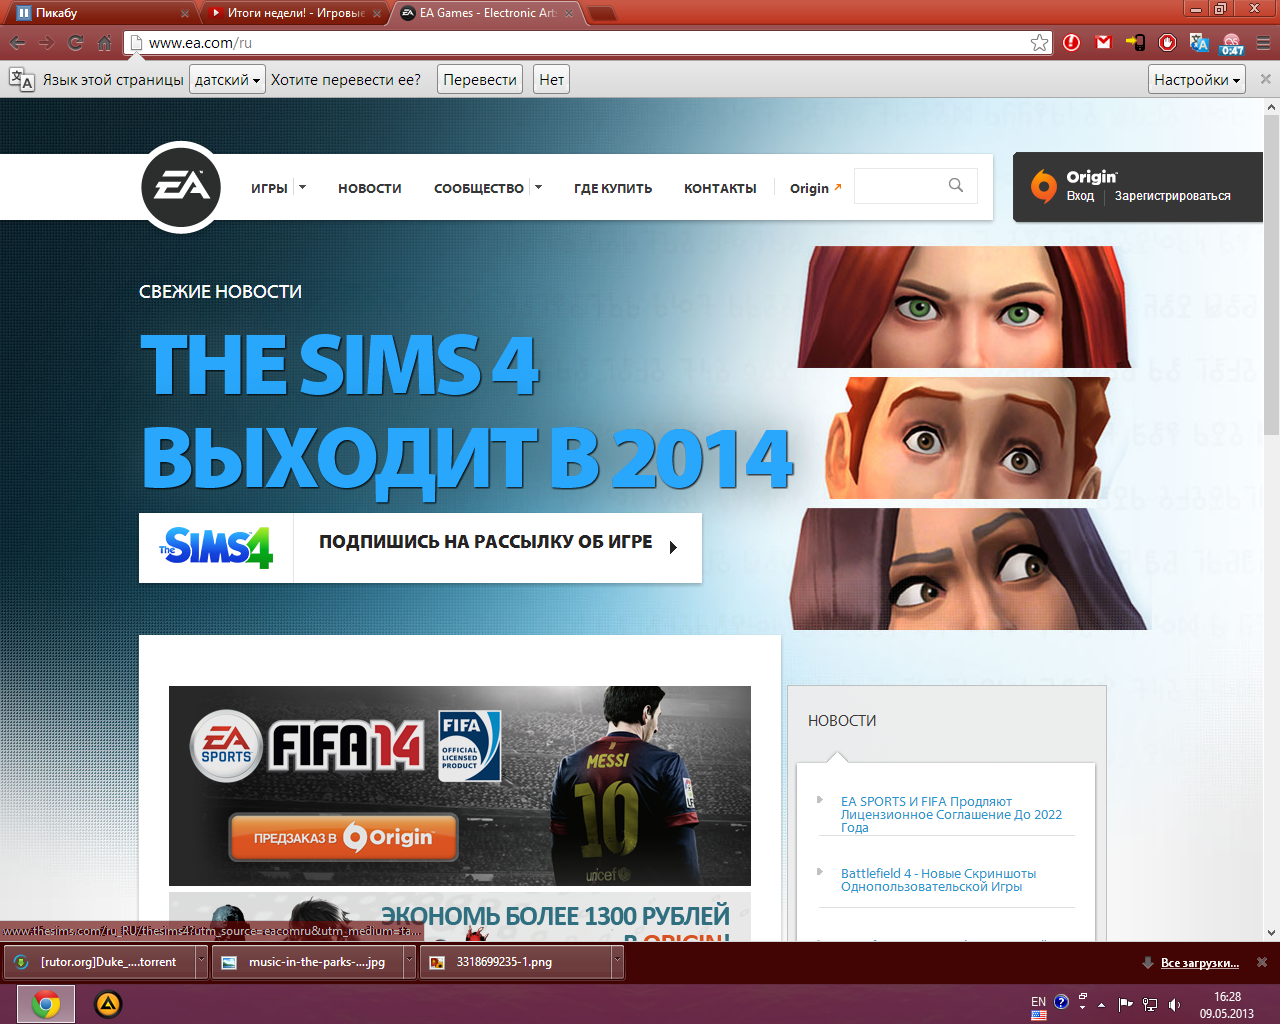
Task: Click the search magnifier icon on EA site
Action: coord(956,185)
